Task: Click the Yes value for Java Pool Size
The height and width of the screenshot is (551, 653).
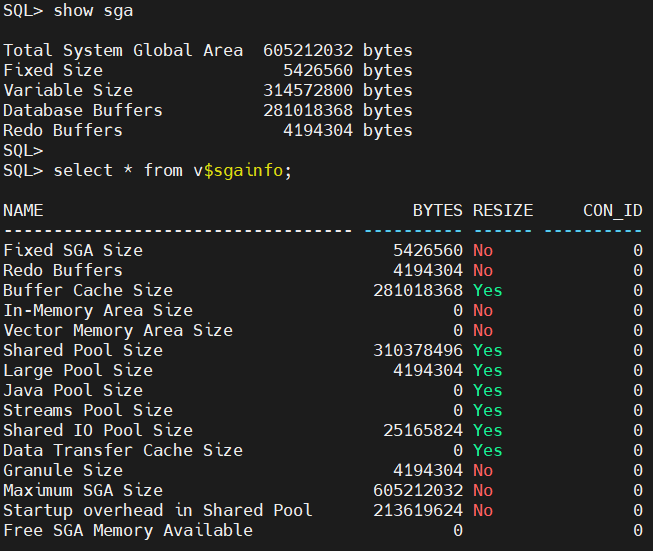Action: click(x=487, y=390)
